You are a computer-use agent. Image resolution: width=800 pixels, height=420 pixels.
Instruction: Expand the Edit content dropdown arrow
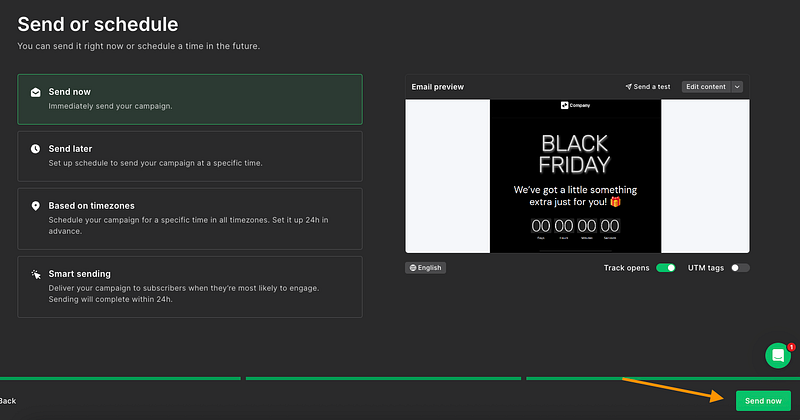[737, 87]
